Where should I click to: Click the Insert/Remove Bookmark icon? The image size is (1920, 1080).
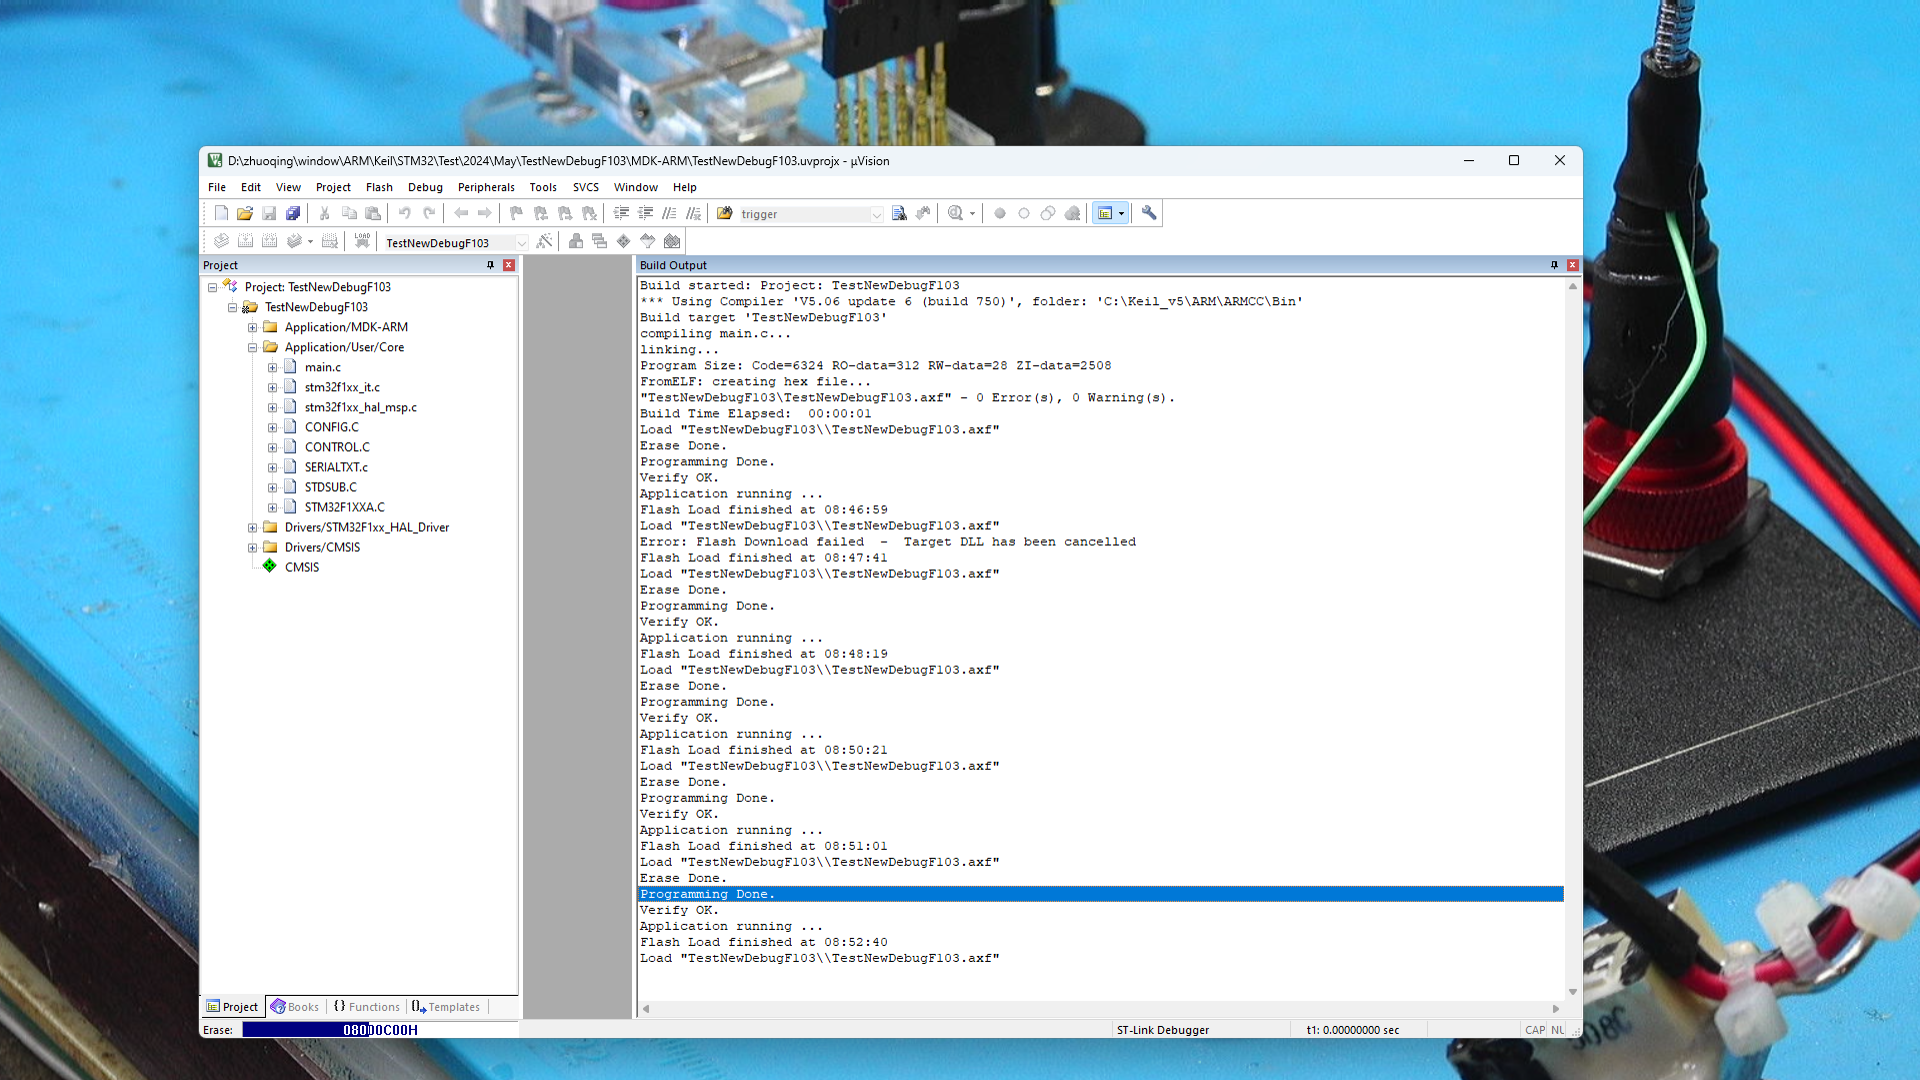coord(516,213)
